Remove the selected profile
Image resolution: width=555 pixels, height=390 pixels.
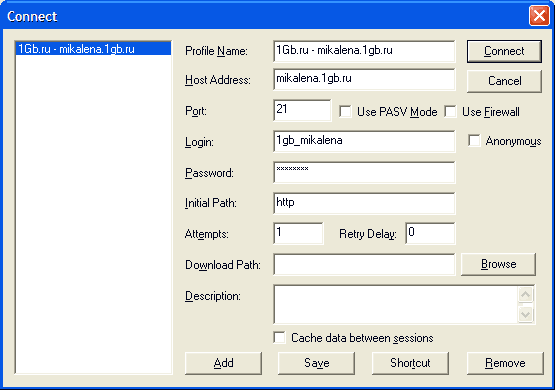505,363
